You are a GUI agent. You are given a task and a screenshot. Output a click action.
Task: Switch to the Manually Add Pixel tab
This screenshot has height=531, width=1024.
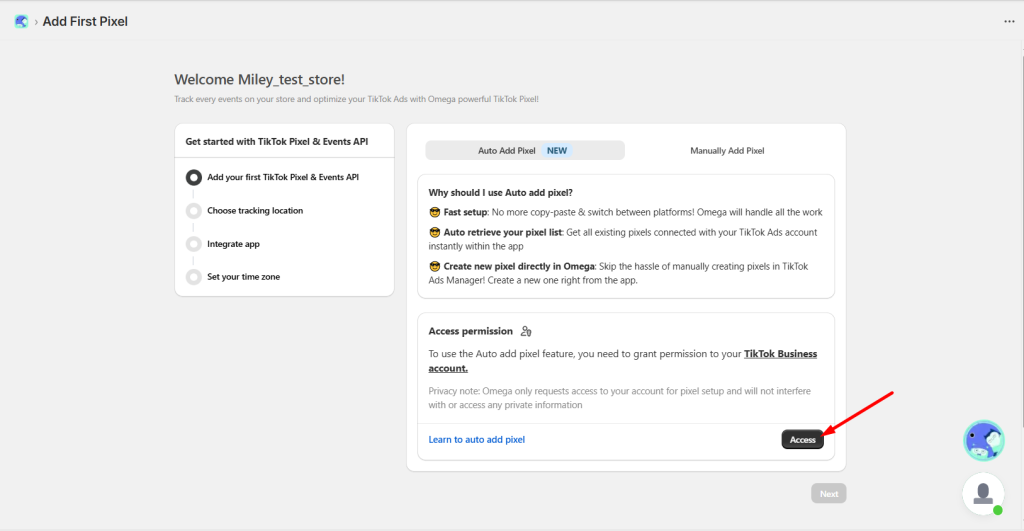727,150
